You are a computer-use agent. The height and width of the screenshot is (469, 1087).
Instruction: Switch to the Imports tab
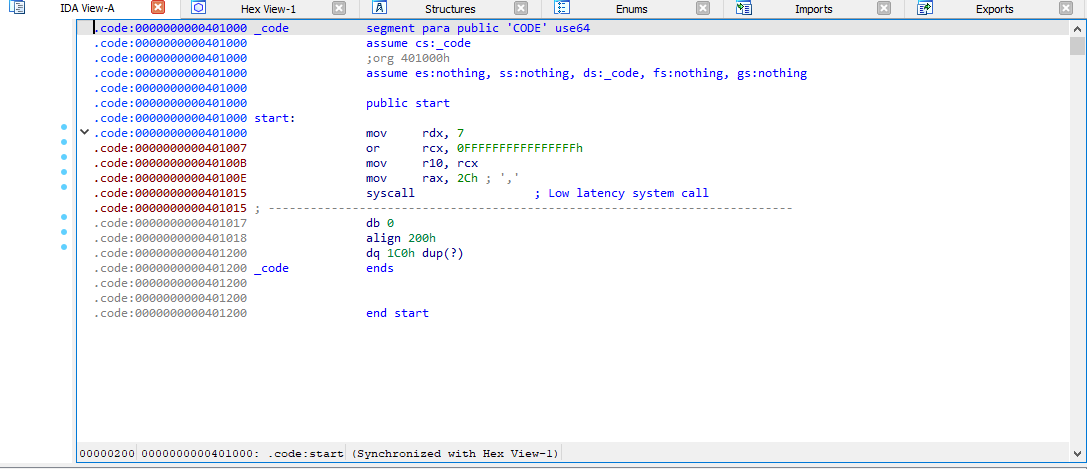813,9
